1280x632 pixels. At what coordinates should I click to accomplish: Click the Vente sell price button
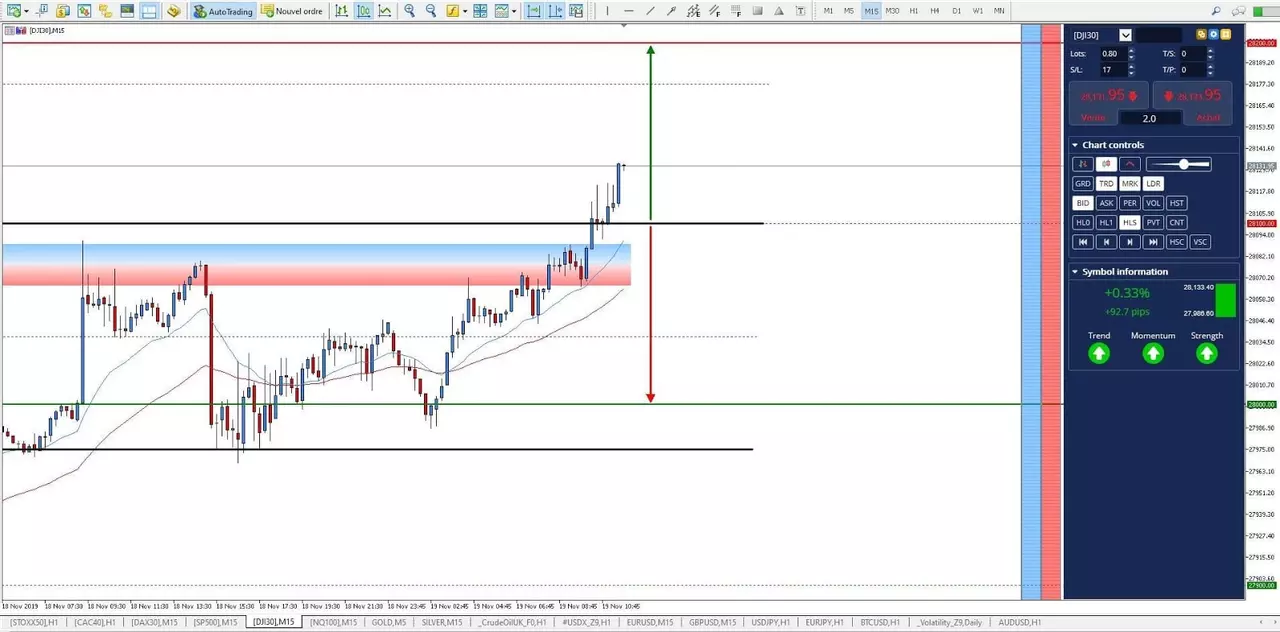1109,103
